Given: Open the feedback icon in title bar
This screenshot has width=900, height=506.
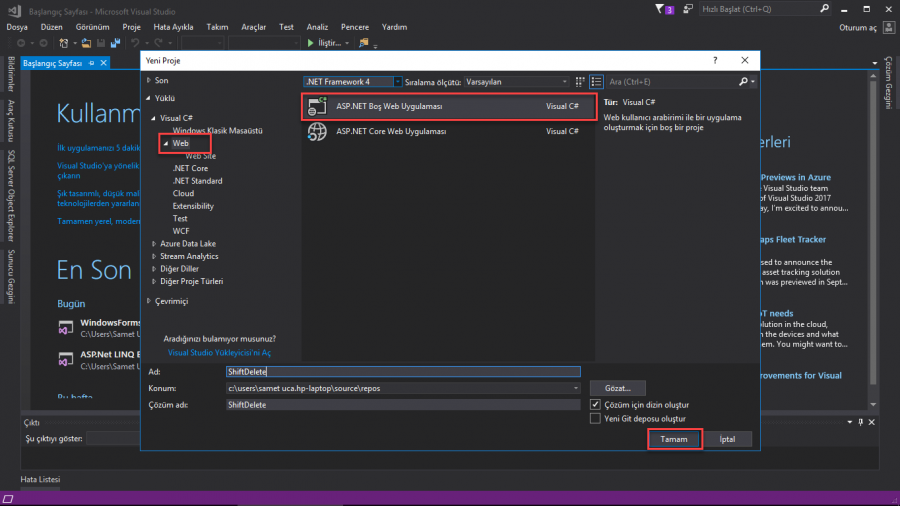Looking at the screenshot, I should [x=688, y=9].
